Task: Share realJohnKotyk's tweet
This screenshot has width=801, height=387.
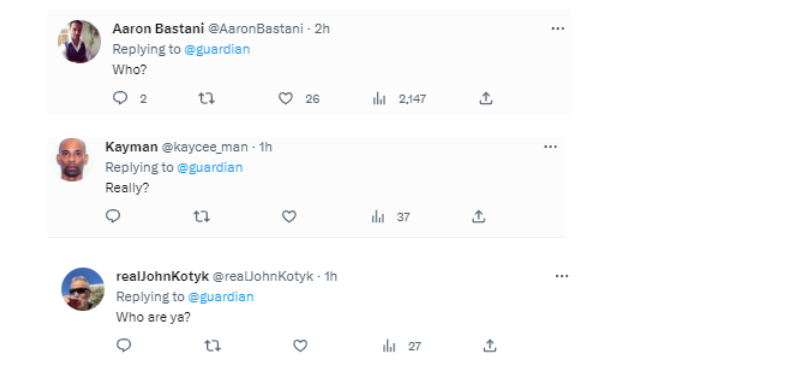Action: point(489,346)
